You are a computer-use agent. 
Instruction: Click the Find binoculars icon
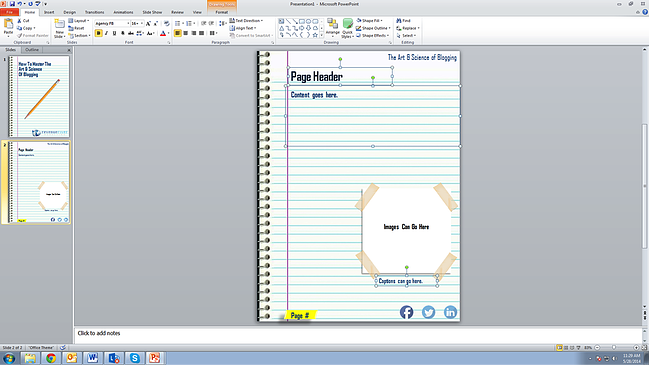point(399,20)
